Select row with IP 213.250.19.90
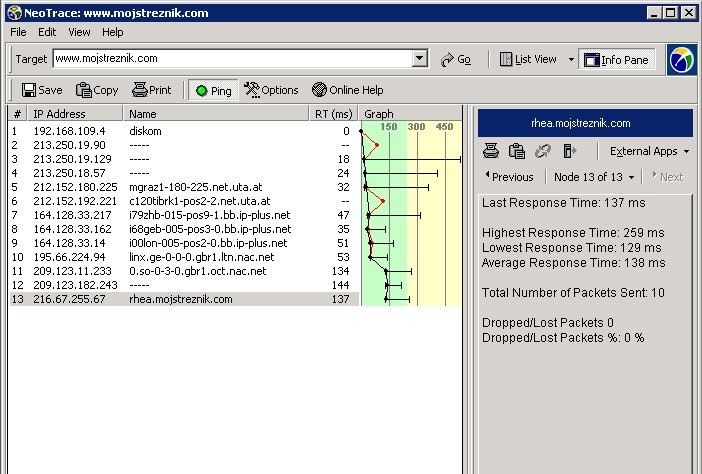Screen dimensions: 702x474 coord(184,145)
